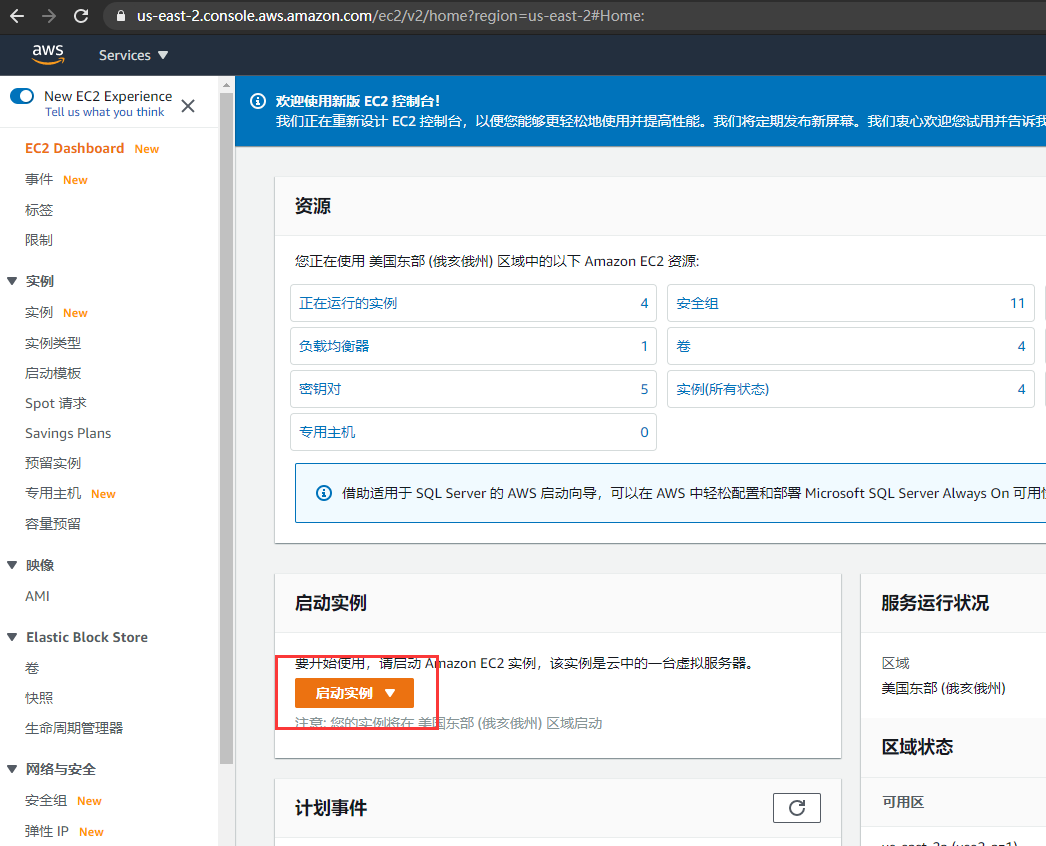Image resolution: width=1046 pixels, height=846 pixels.
Task: Open 安全组 resource card
Action: (851, 303)
